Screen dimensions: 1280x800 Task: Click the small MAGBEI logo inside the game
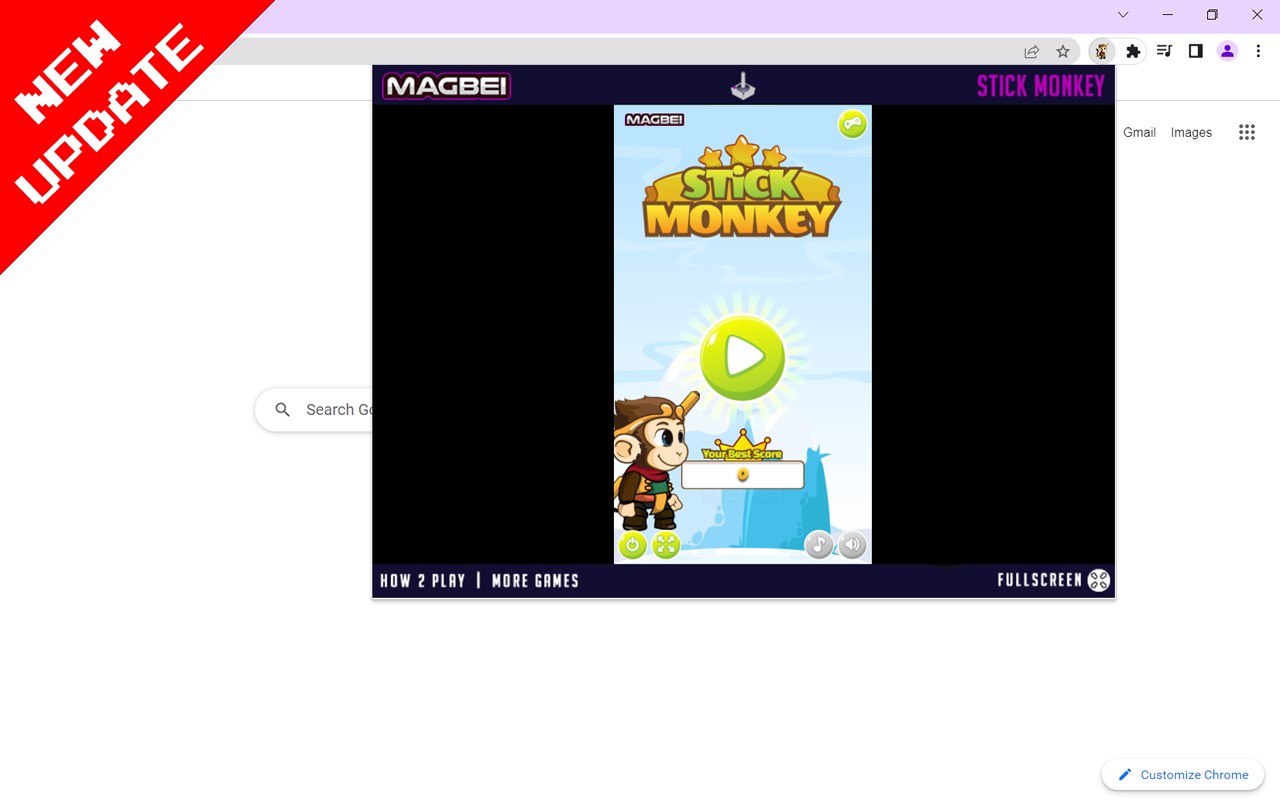coord(654,120)
